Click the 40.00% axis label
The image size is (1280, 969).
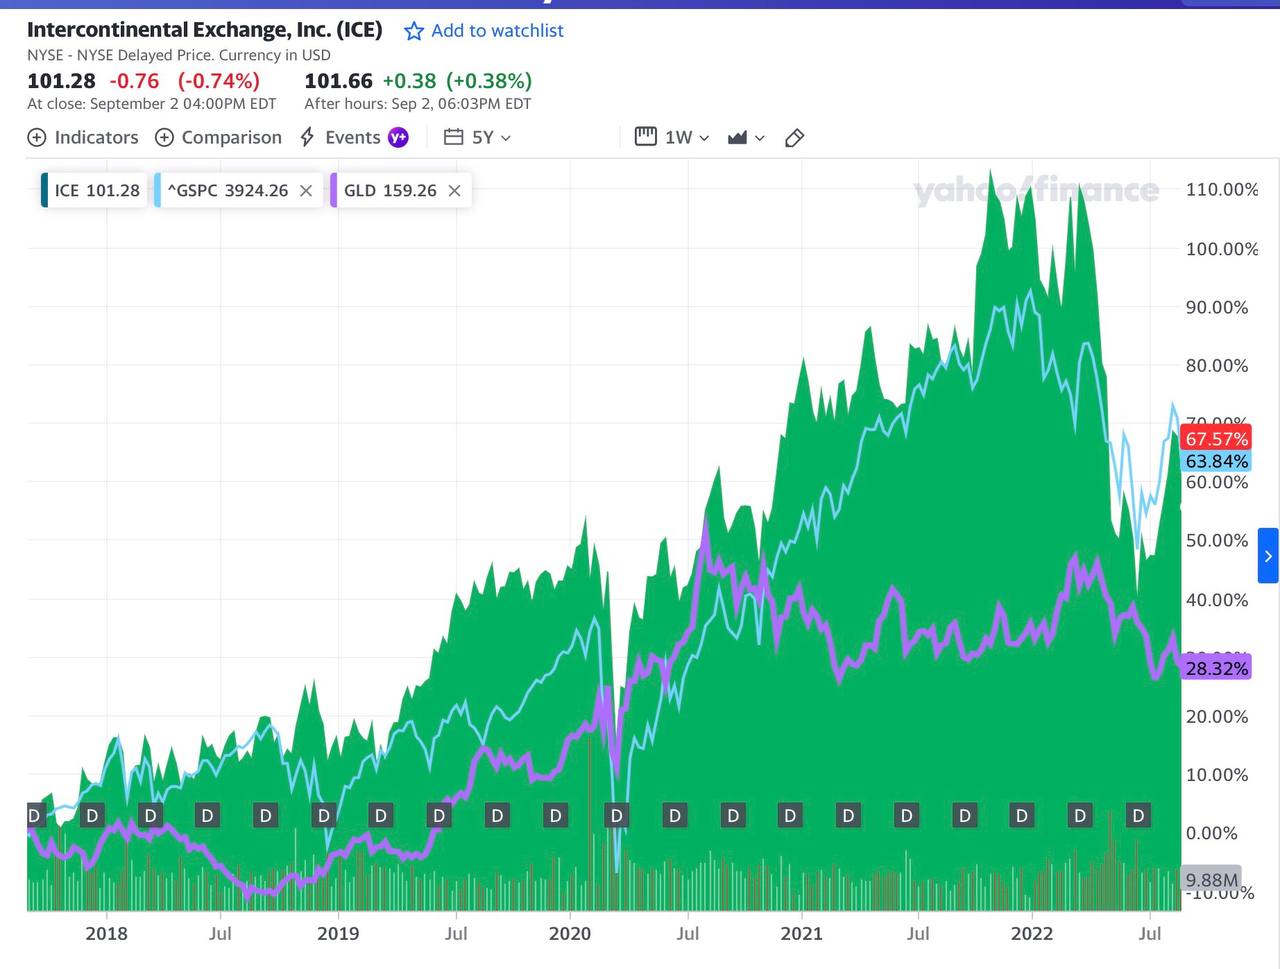tap(1217, 600)
